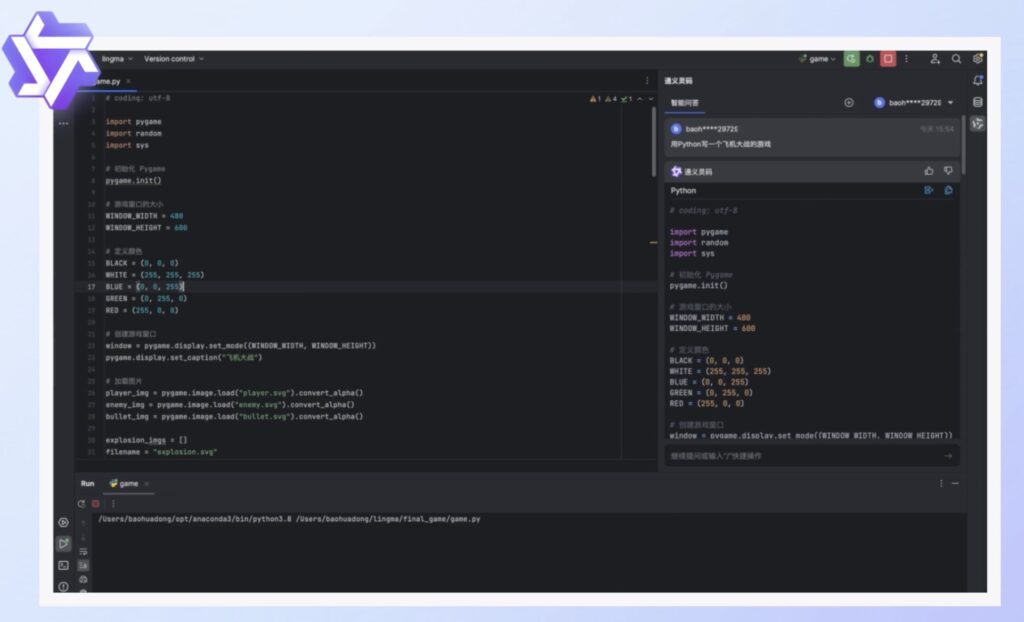Toggle thumbs down on the AI answer
This screenshot has height=622, width=1024.
[x=948, y=171]
